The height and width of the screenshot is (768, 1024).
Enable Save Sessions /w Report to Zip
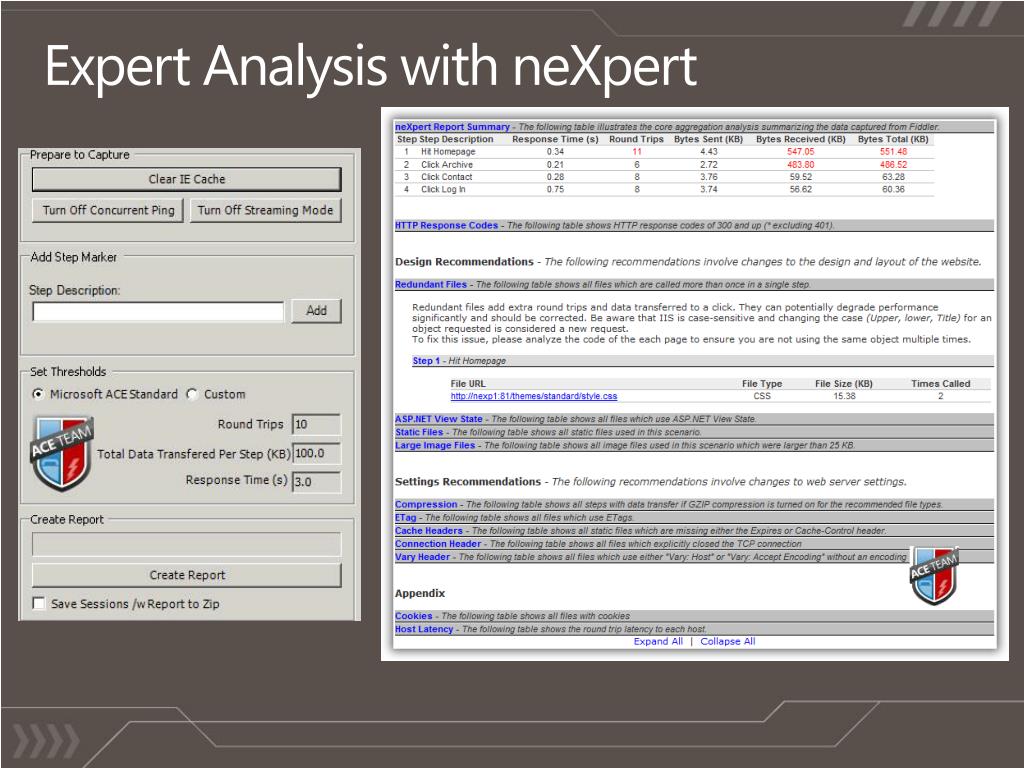pos(39,603)
